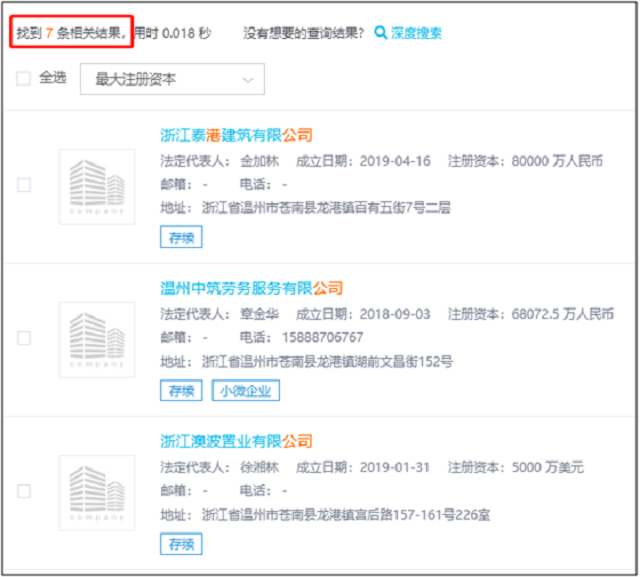Open the 最大注册资本 sort dropdown

(x=172, y=79)
